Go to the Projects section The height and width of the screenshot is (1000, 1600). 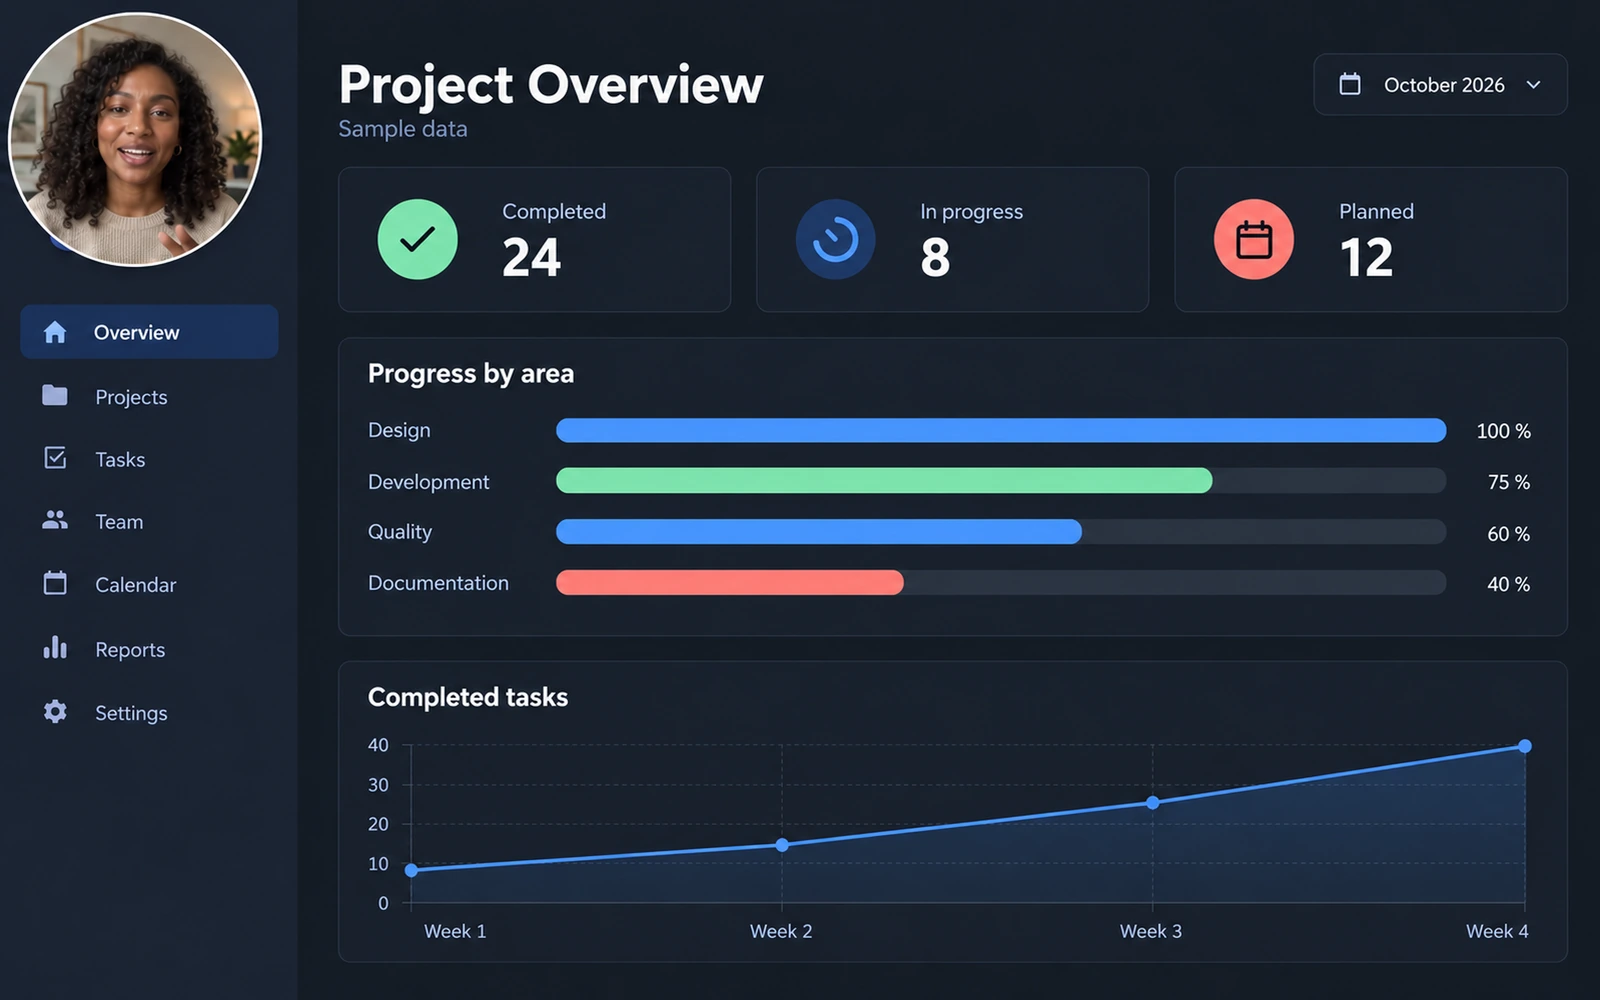pos(131,397)
